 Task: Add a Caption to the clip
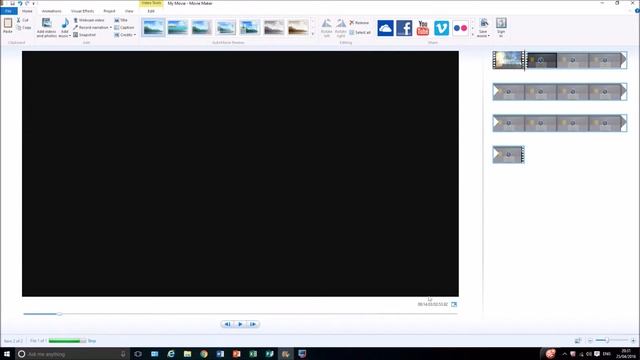(x=124, y=27)
